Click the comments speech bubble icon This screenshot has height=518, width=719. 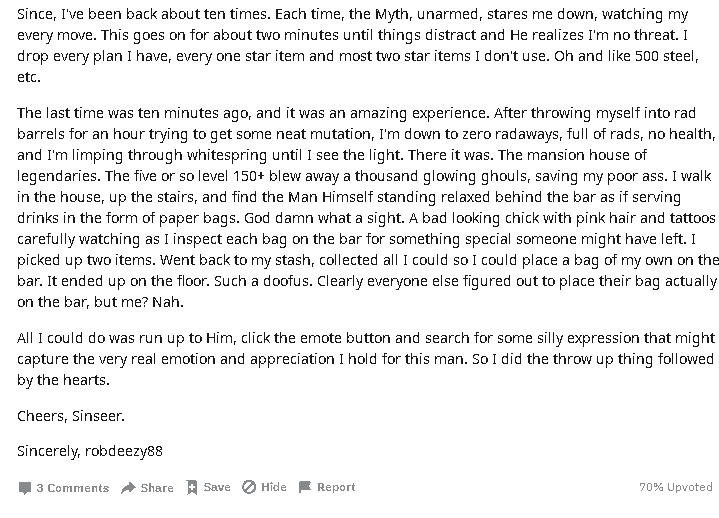coord(24,488)
